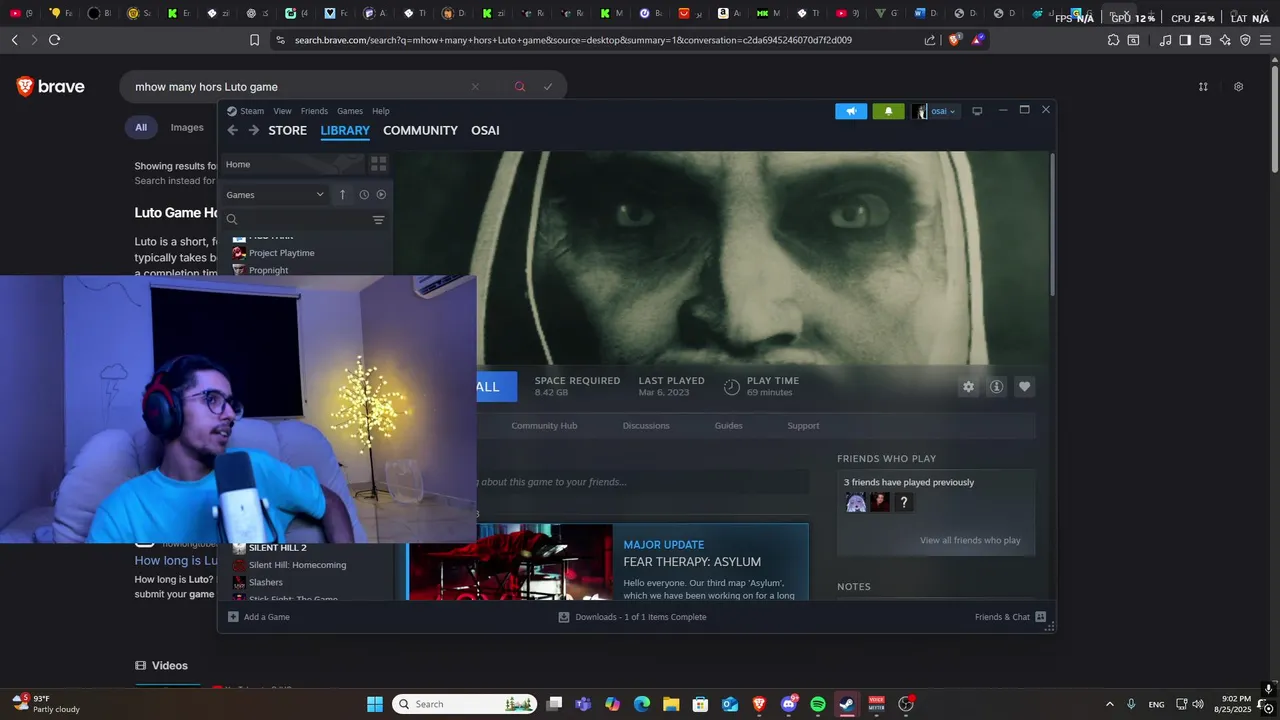Expand the Games filter dropdown
Image resolution: width=1280 pixels, height=720 pixels.
pos(275,195)
